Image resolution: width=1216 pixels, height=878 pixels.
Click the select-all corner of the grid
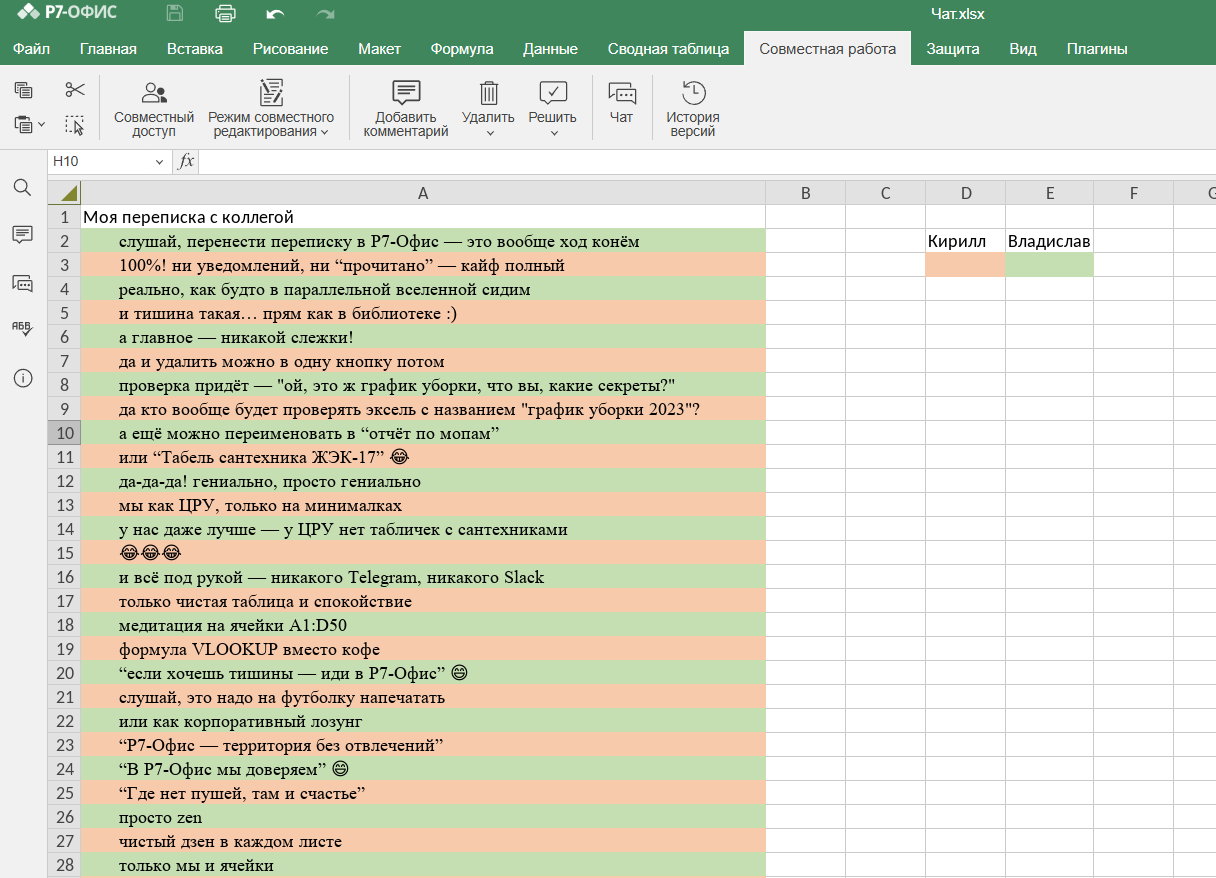(65, 193)
